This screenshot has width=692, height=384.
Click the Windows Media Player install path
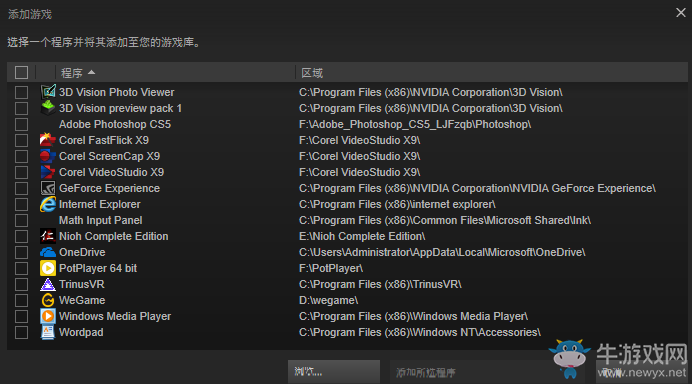click(x=414, y=316)
